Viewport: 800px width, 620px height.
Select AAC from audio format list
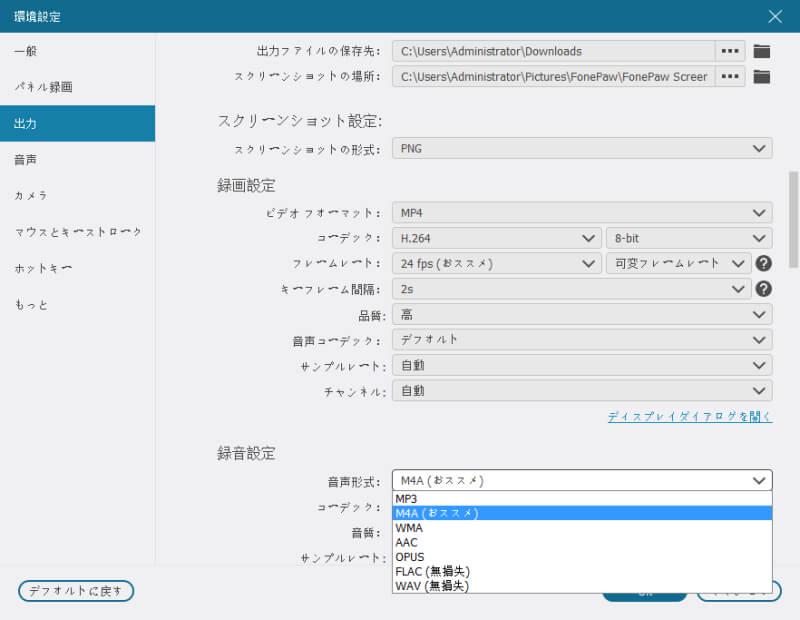(x=582, y=542)
